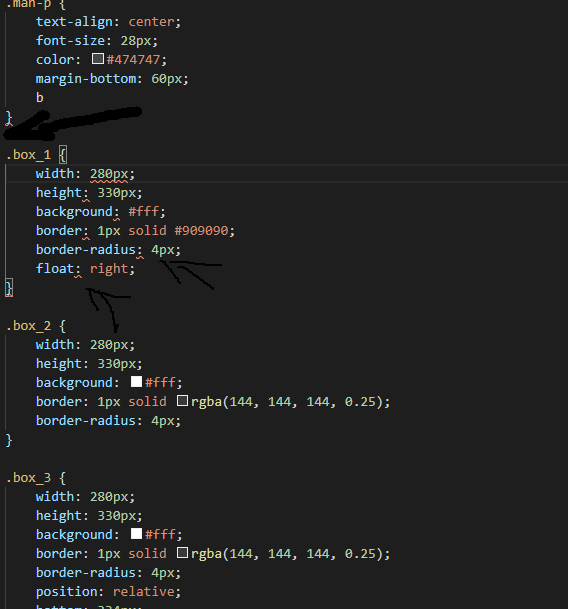The width and height of the screenshot is (568, 609).
Task: Click the .box_2 selector name
Action: [29, 325]
